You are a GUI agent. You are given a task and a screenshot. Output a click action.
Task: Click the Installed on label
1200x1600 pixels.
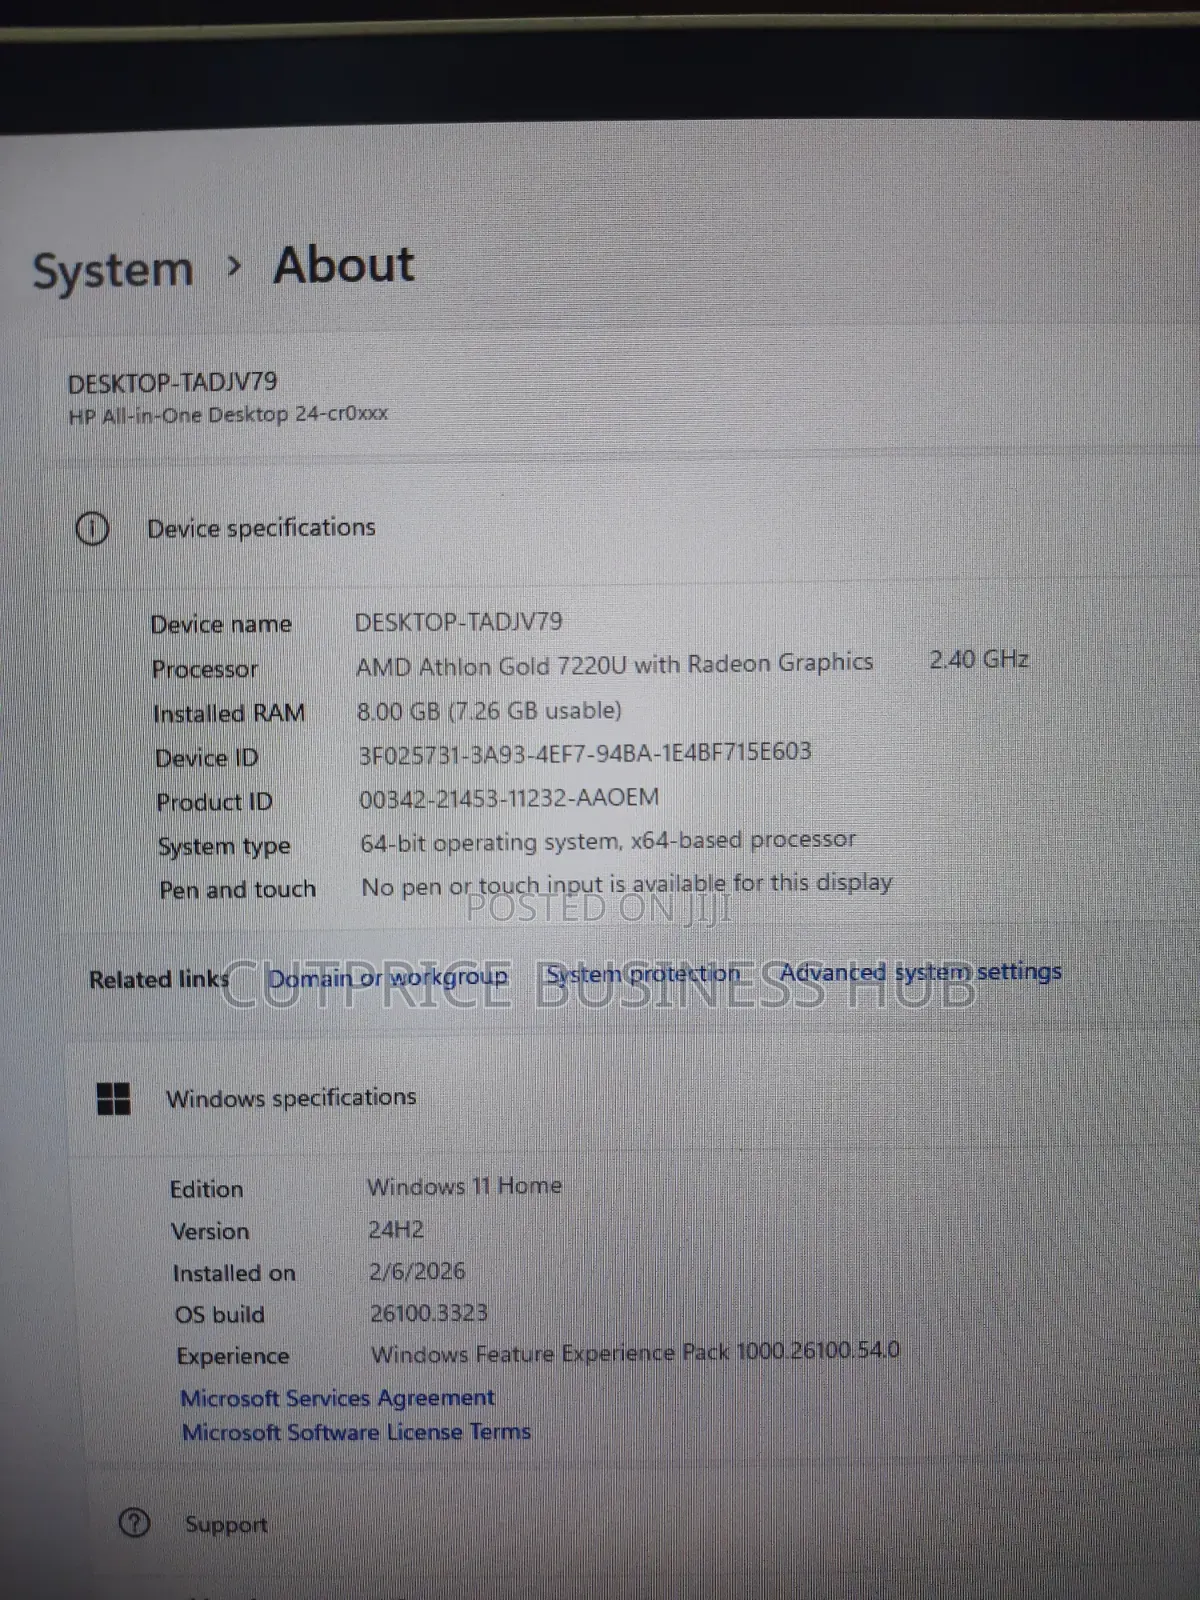point(234,1273)
